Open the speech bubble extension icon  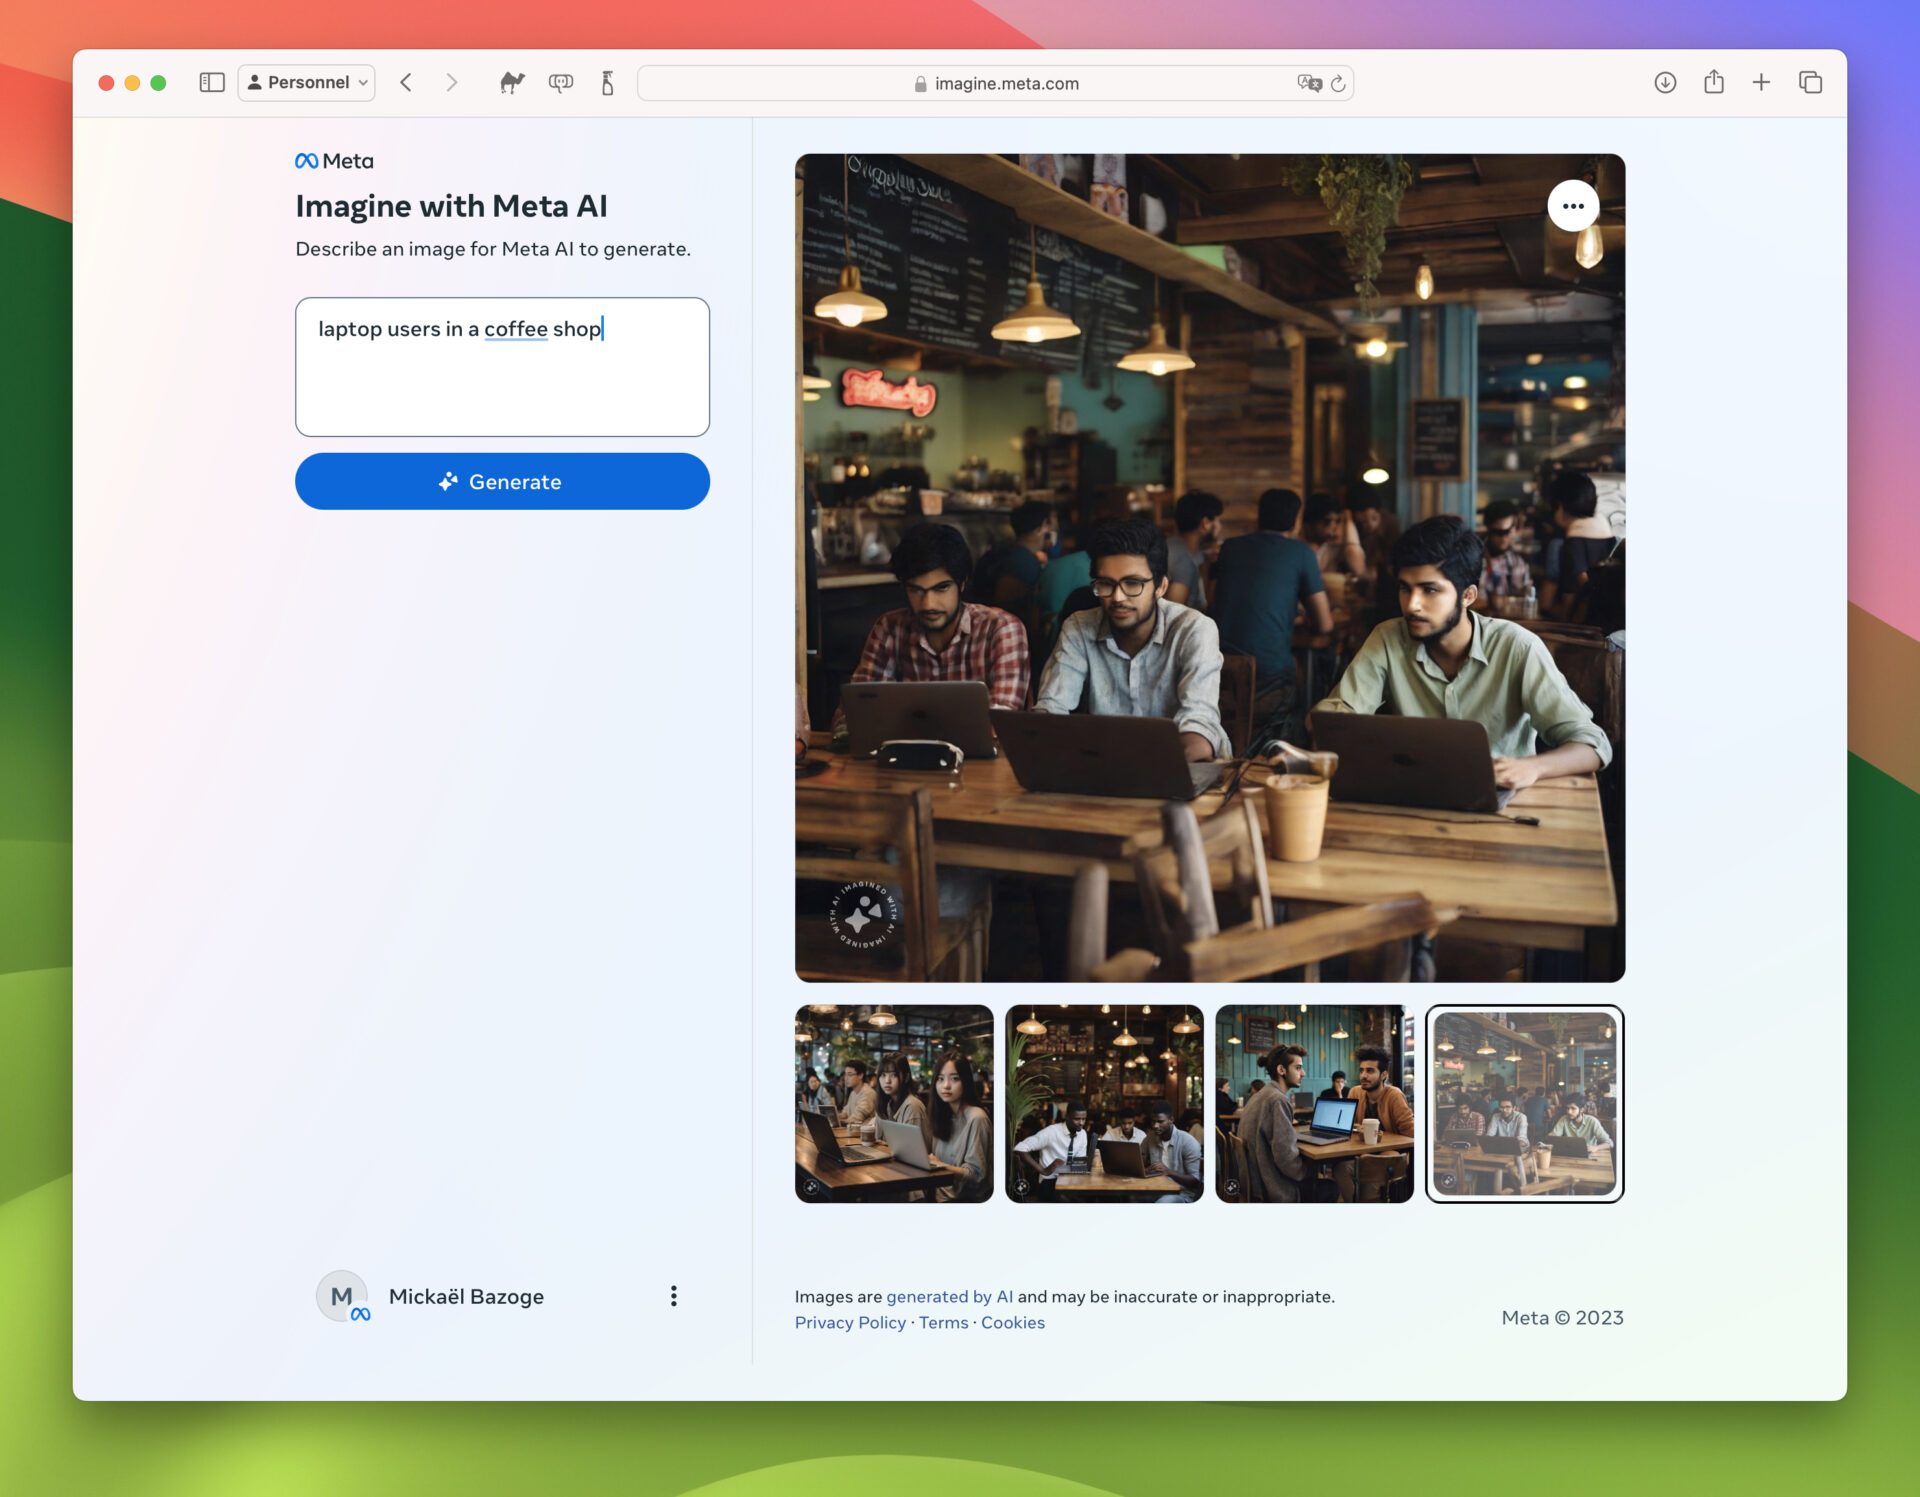(561, 83)
